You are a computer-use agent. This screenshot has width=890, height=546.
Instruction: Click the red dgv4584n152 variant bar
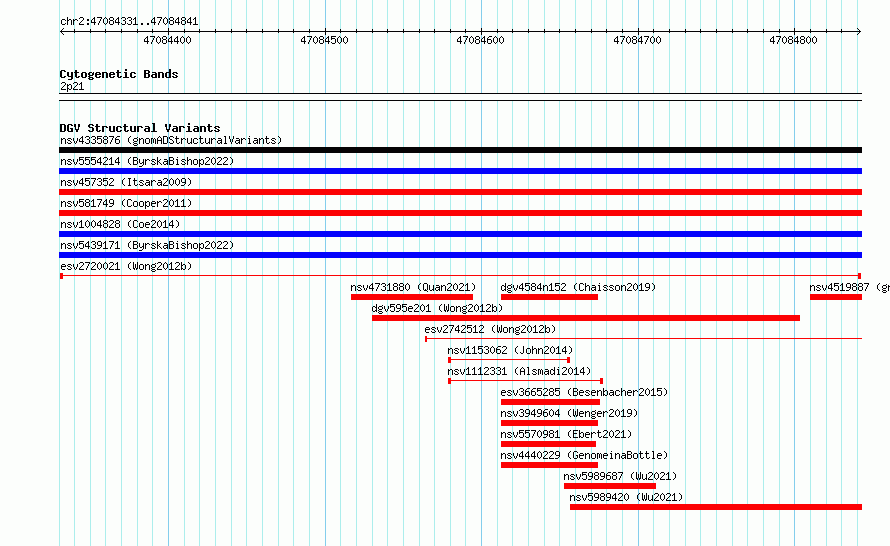pyautogui.click(x=549, y=297)
